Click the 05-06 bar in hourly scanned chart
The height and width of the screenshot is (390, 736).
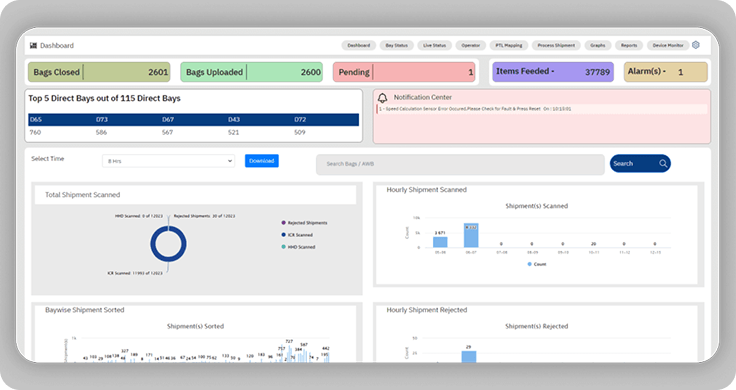pyautogui.click(x=440, y=242)
